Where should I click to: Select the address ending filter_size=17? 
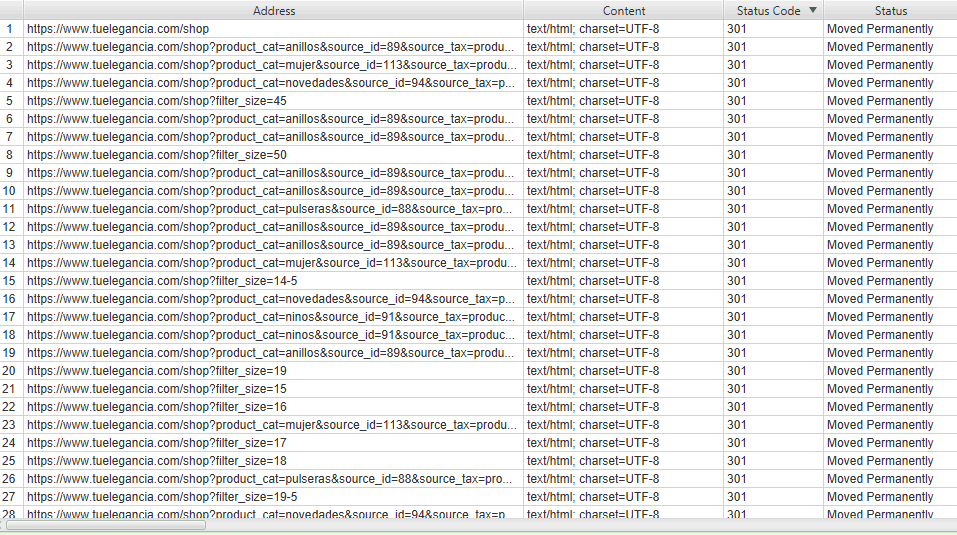tap(156, 443)
